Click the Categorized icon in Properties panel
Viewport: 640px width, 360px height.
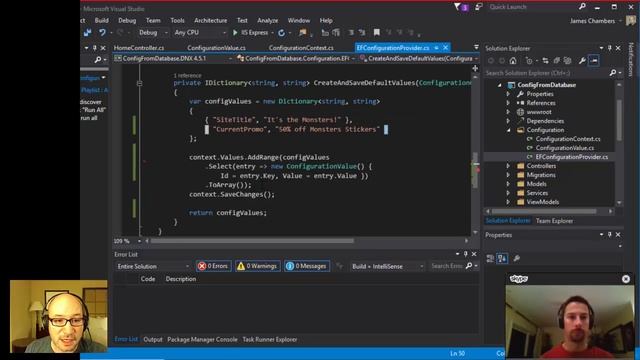click(x=490, y=258)
